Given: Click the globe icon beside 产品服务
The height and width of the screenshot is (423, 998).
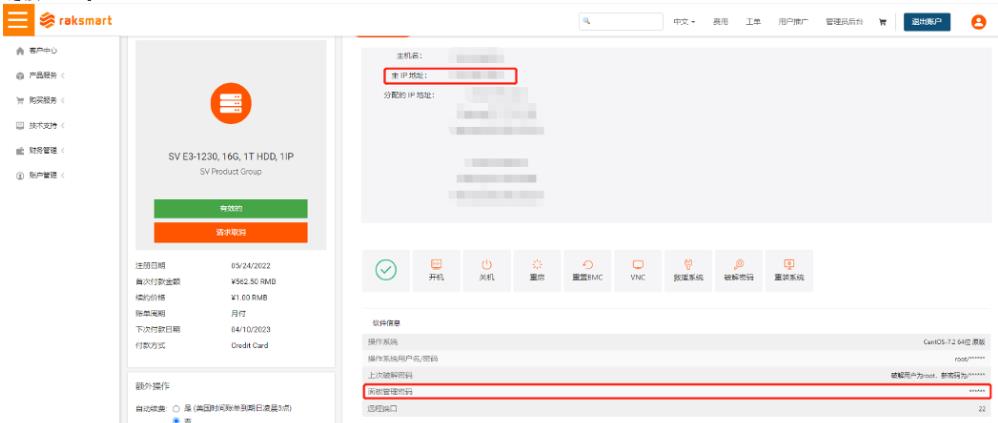Looking at the screenshot, I should (20, 75).
